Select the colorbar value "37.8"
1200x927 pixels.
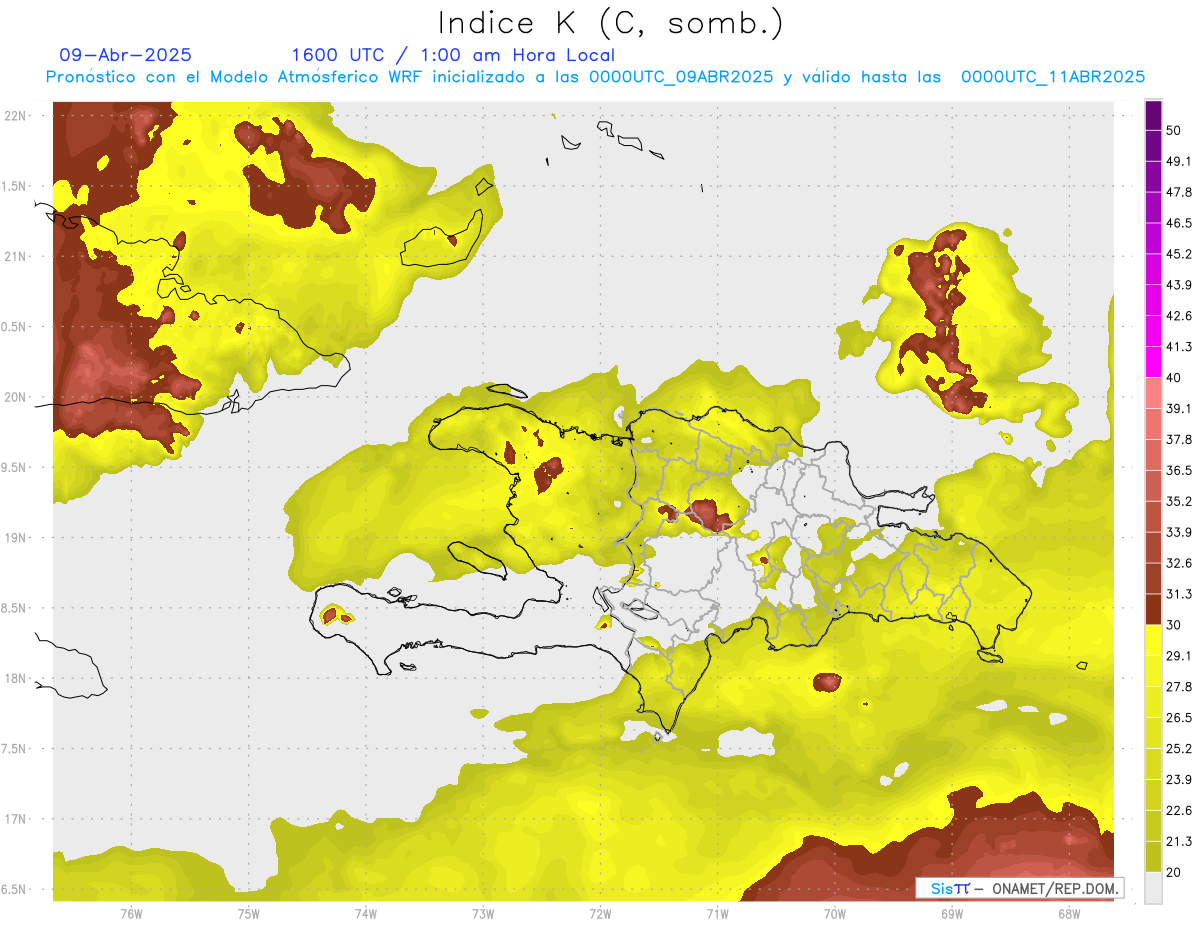click(1179, 439)
